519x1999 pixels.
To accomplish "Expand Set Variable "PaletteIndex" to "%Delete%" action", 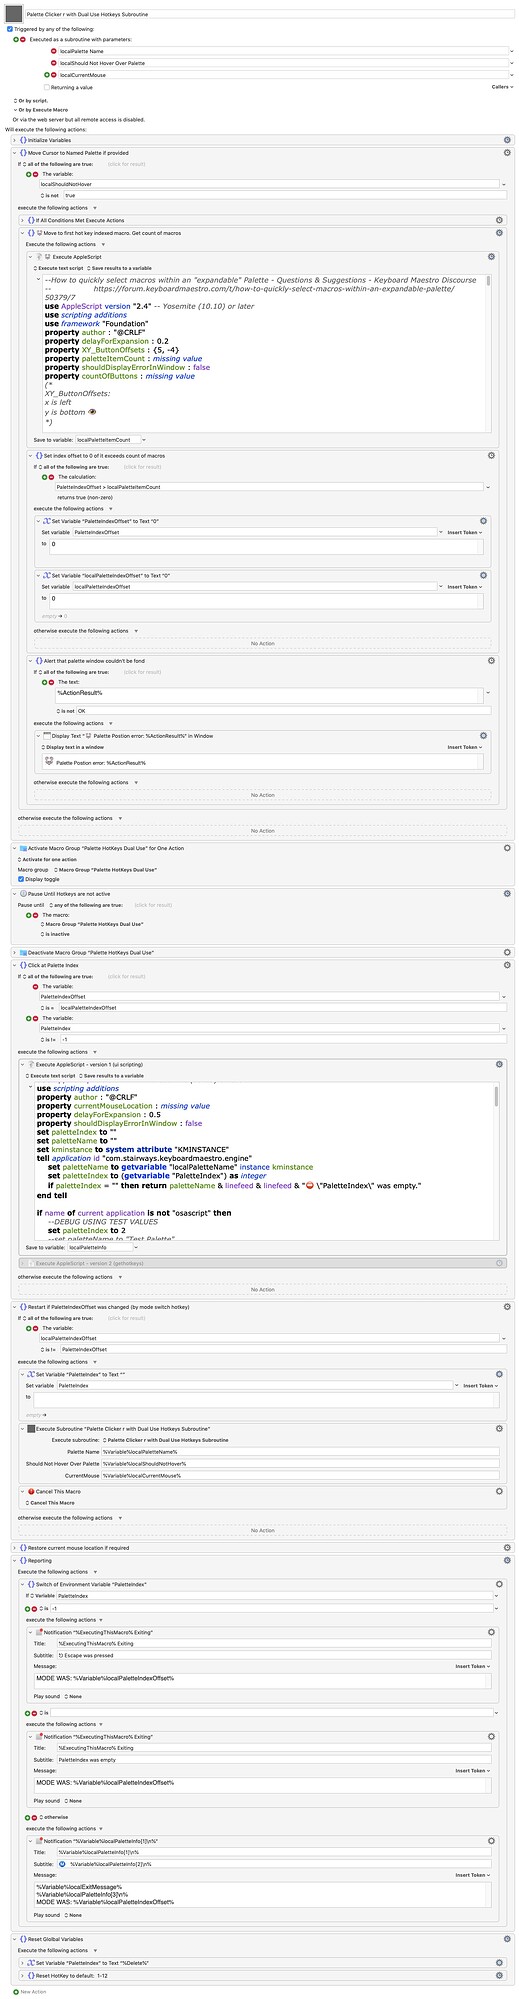I will 23,1963.
